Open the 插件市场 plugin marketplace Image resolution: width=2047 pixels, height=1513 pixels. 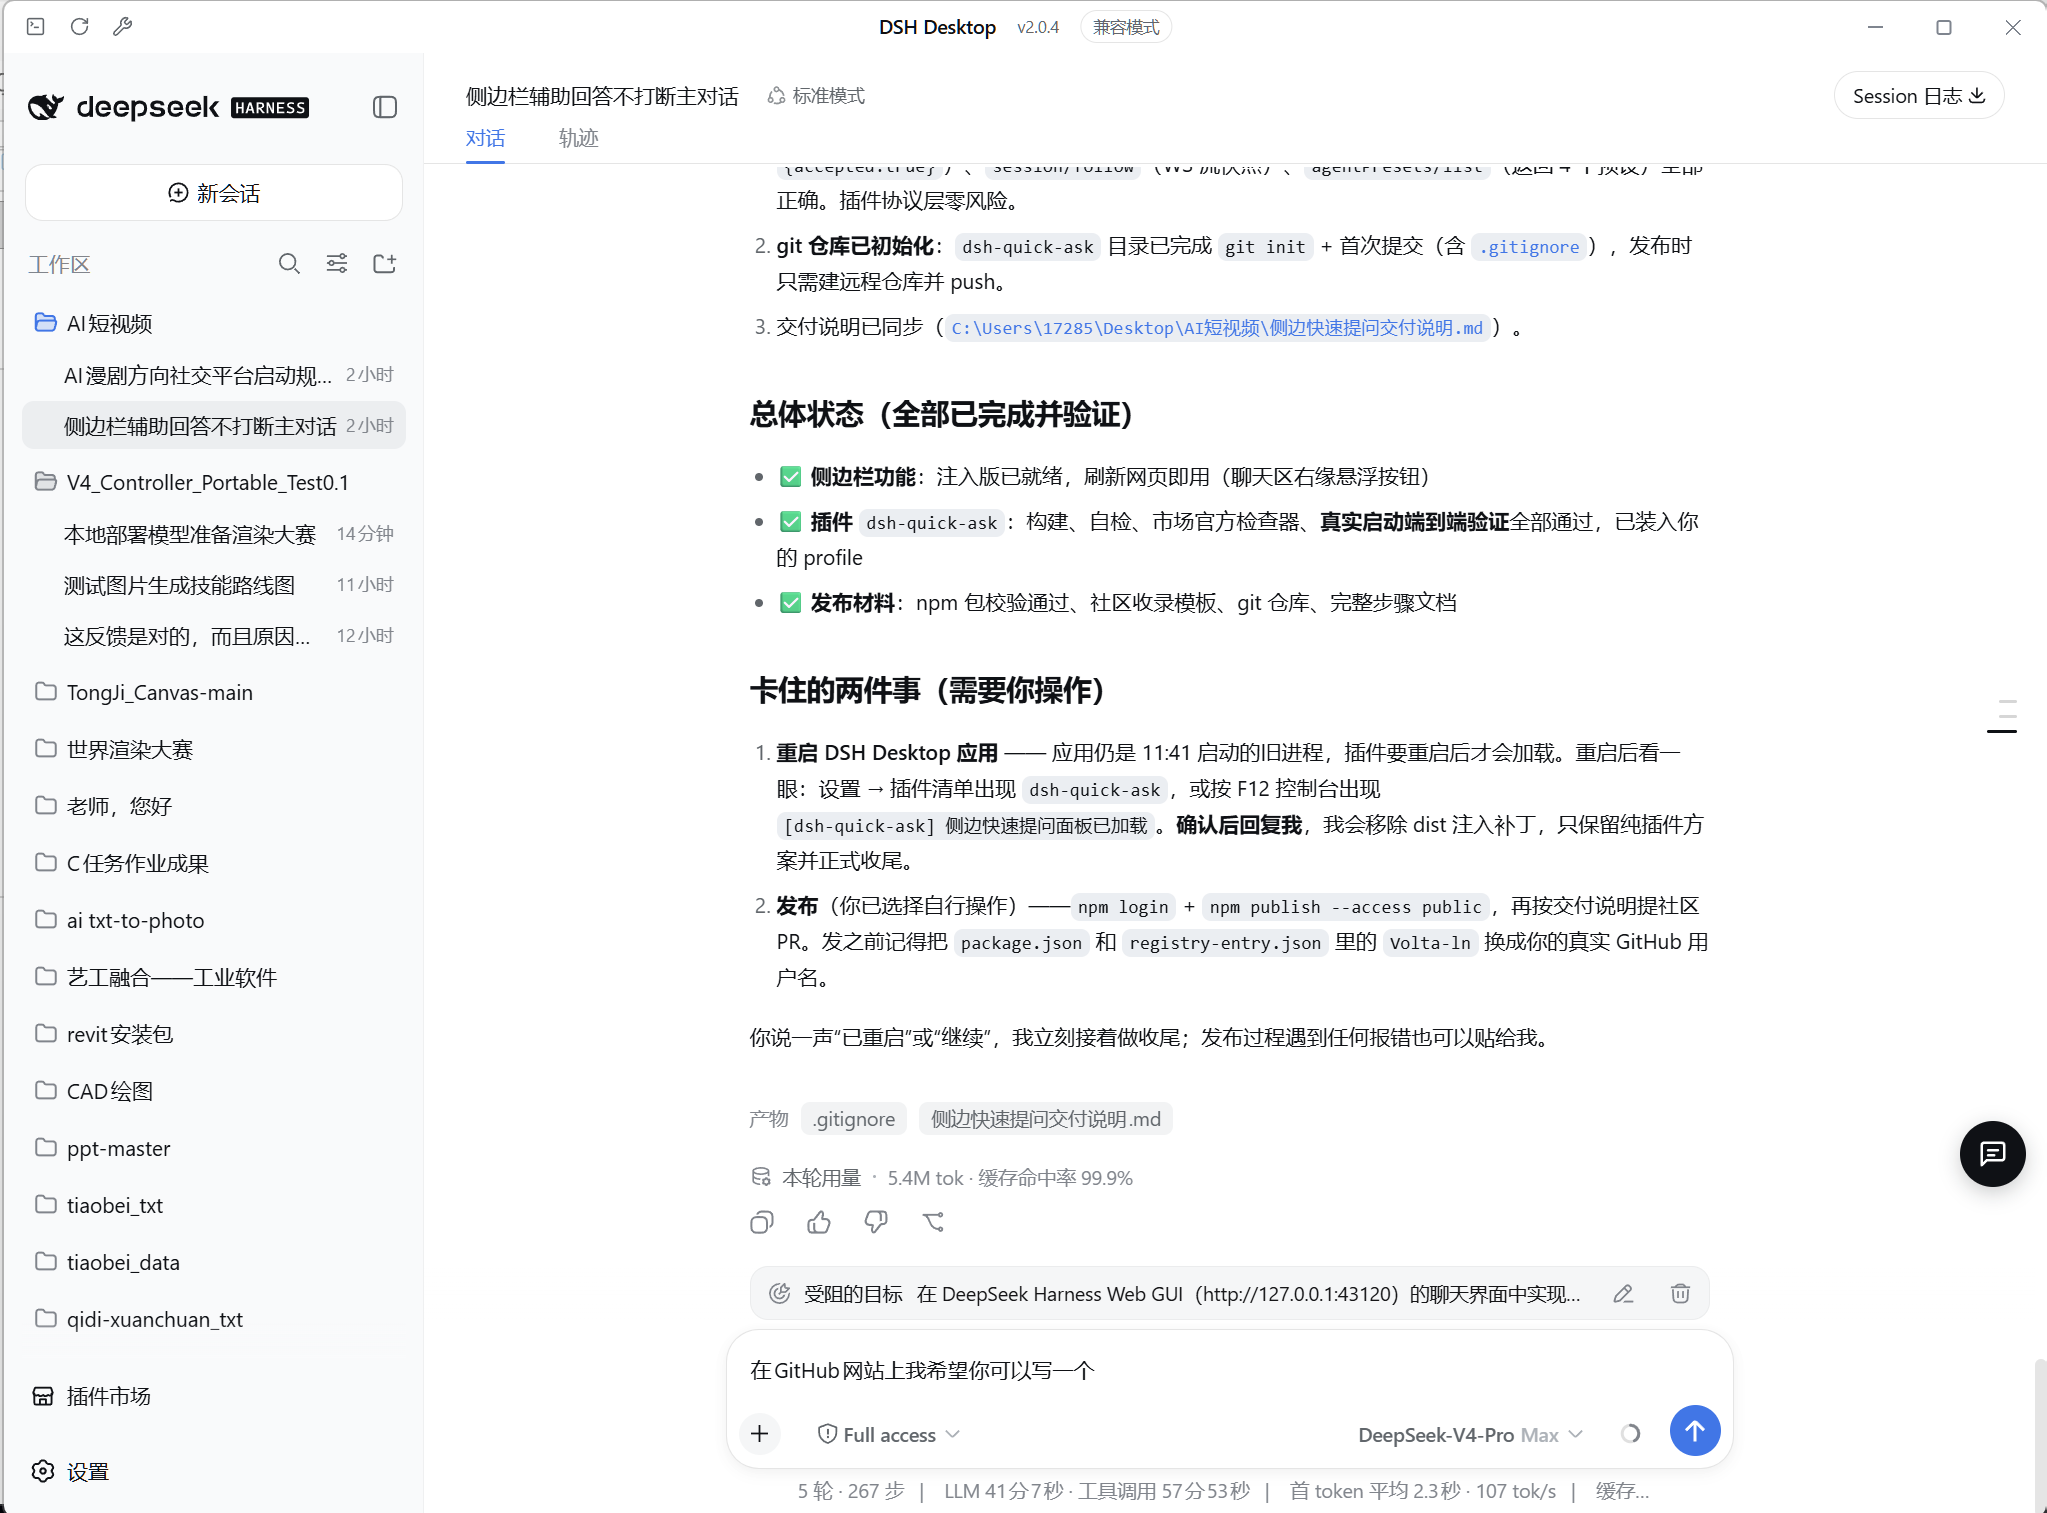(92, 1396)
